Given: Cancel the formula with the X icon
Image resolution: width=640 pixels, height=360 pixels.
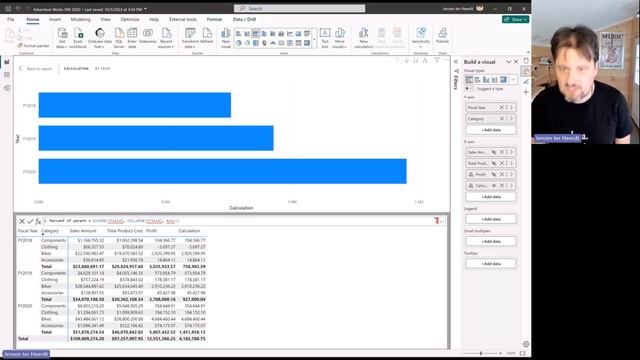Looking at the screenshot, I should coord(22,221).
